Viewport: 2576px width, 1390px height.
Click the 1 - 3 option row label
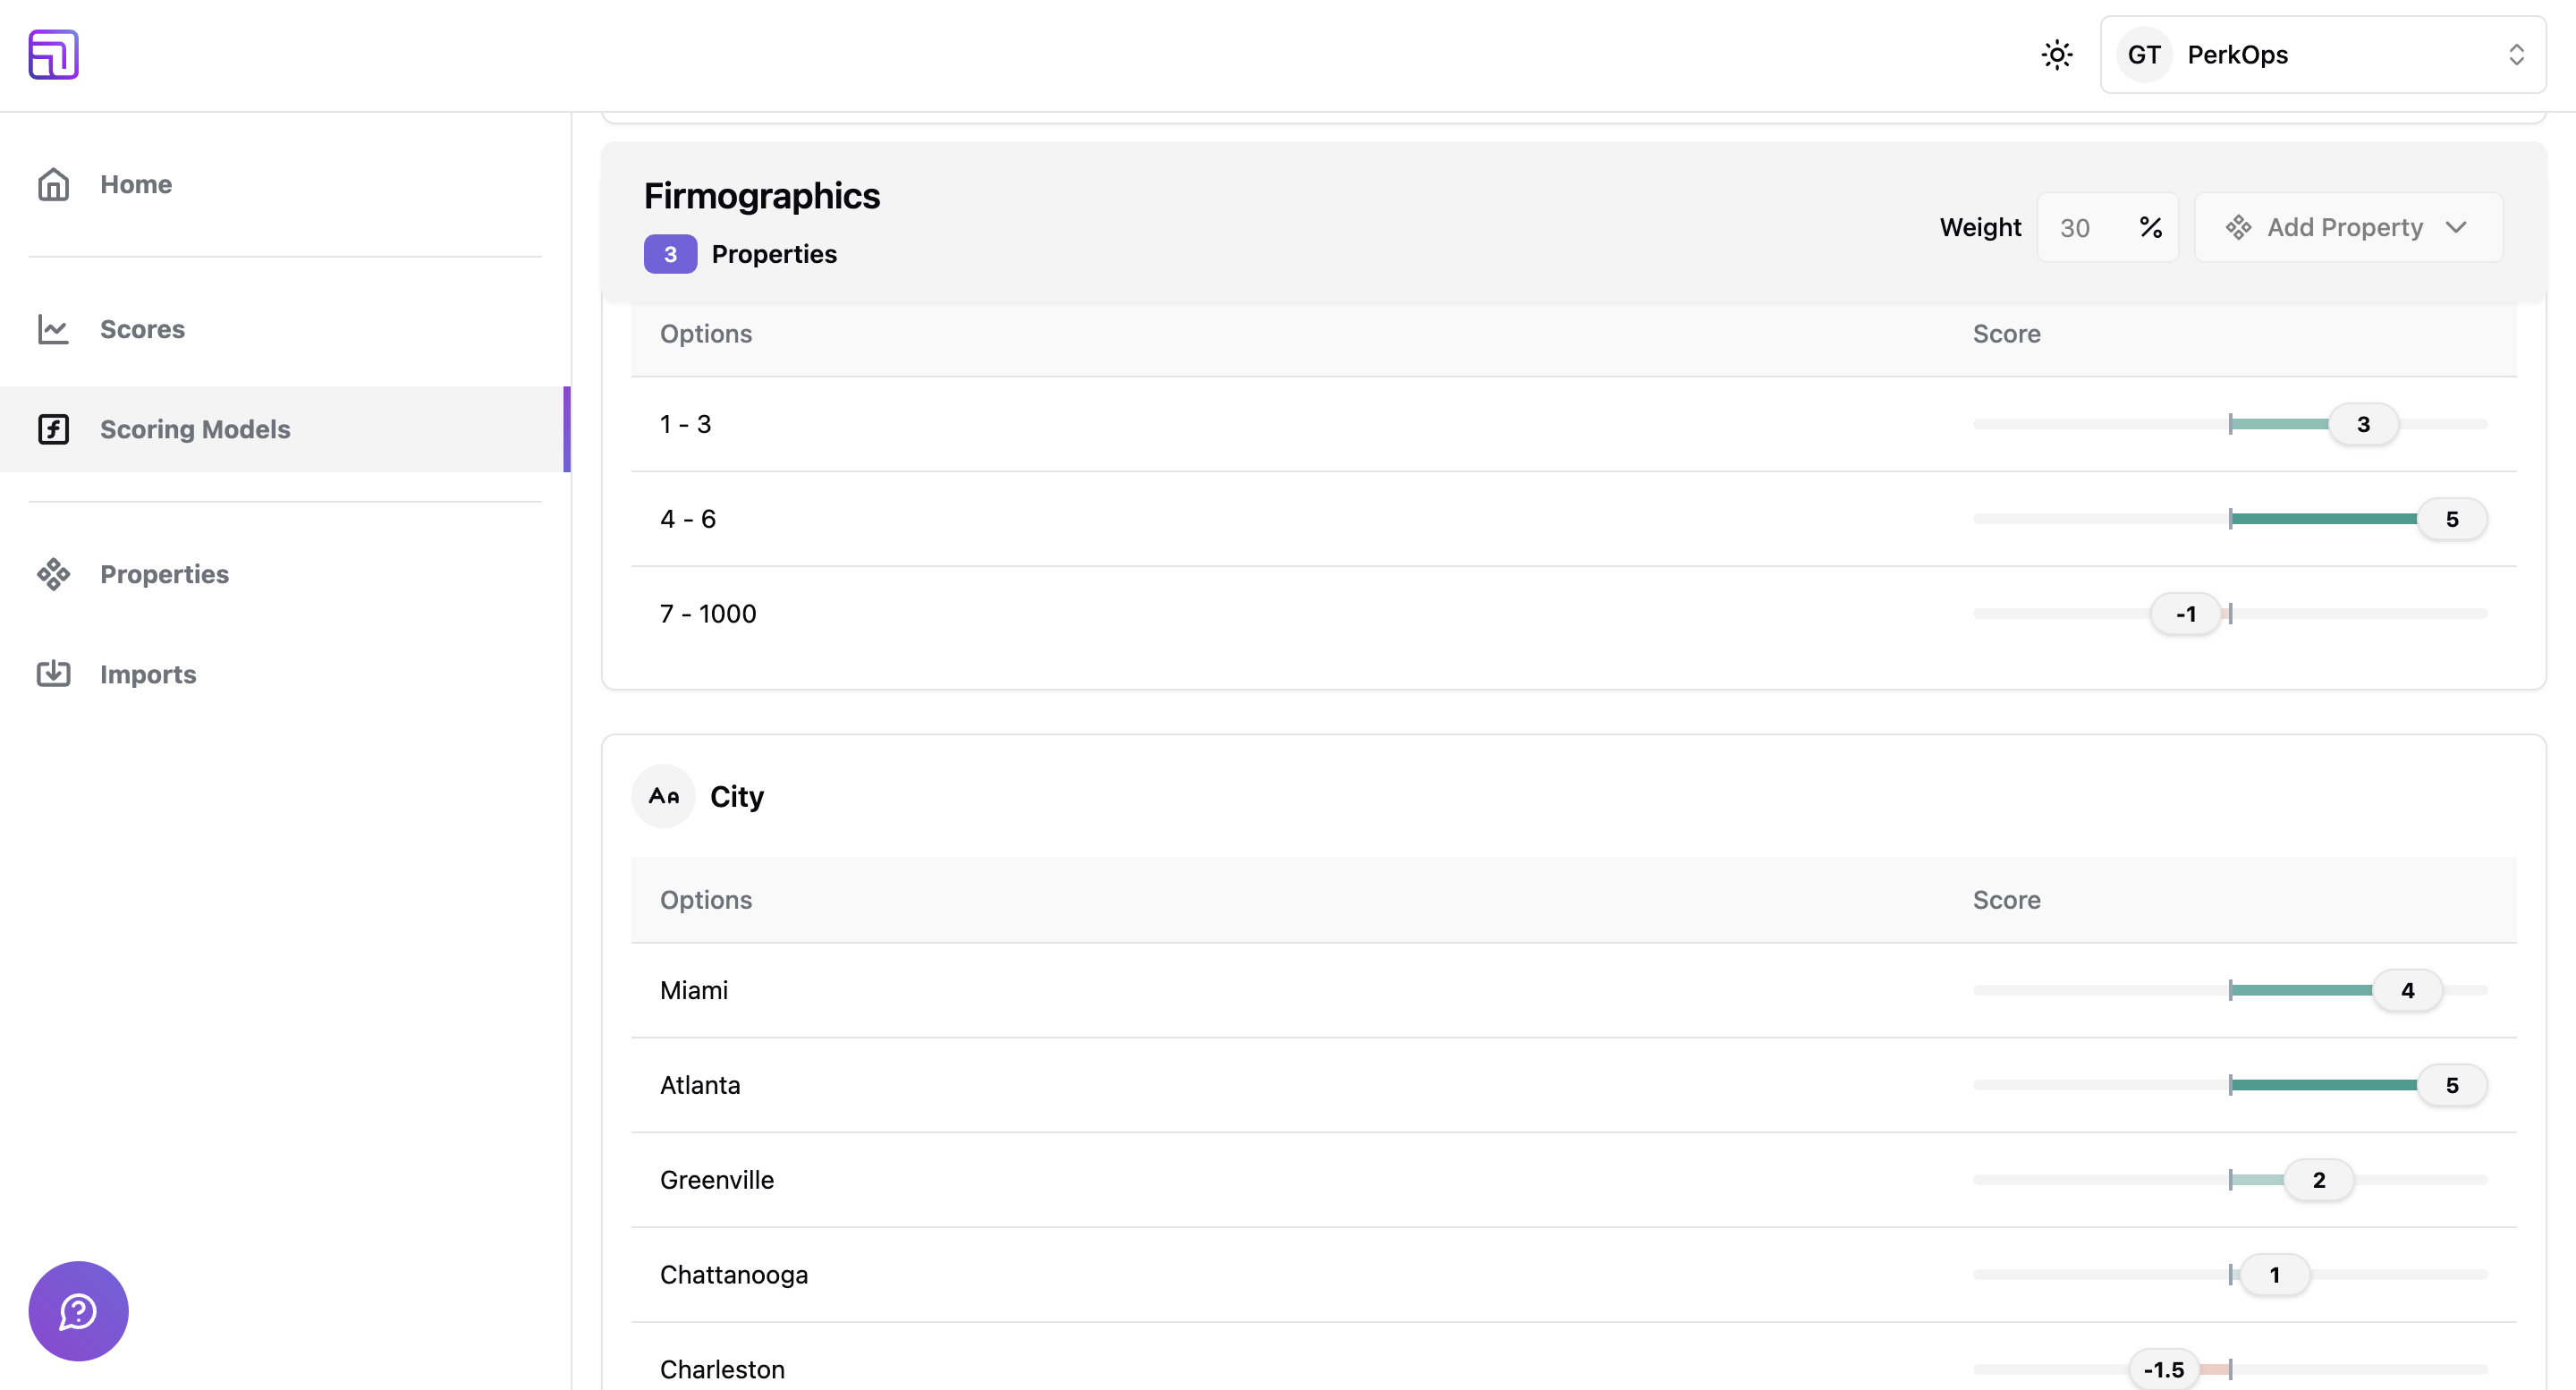[686, 424]
